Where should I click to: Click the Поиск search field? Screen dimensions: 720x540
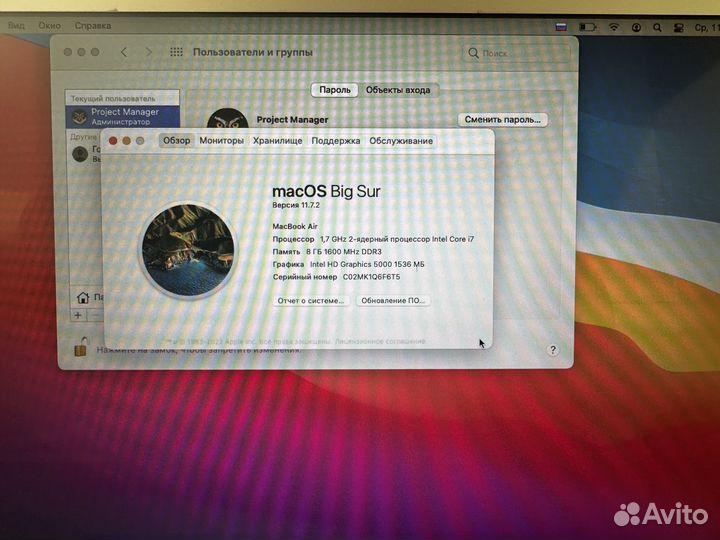point(516,53)
